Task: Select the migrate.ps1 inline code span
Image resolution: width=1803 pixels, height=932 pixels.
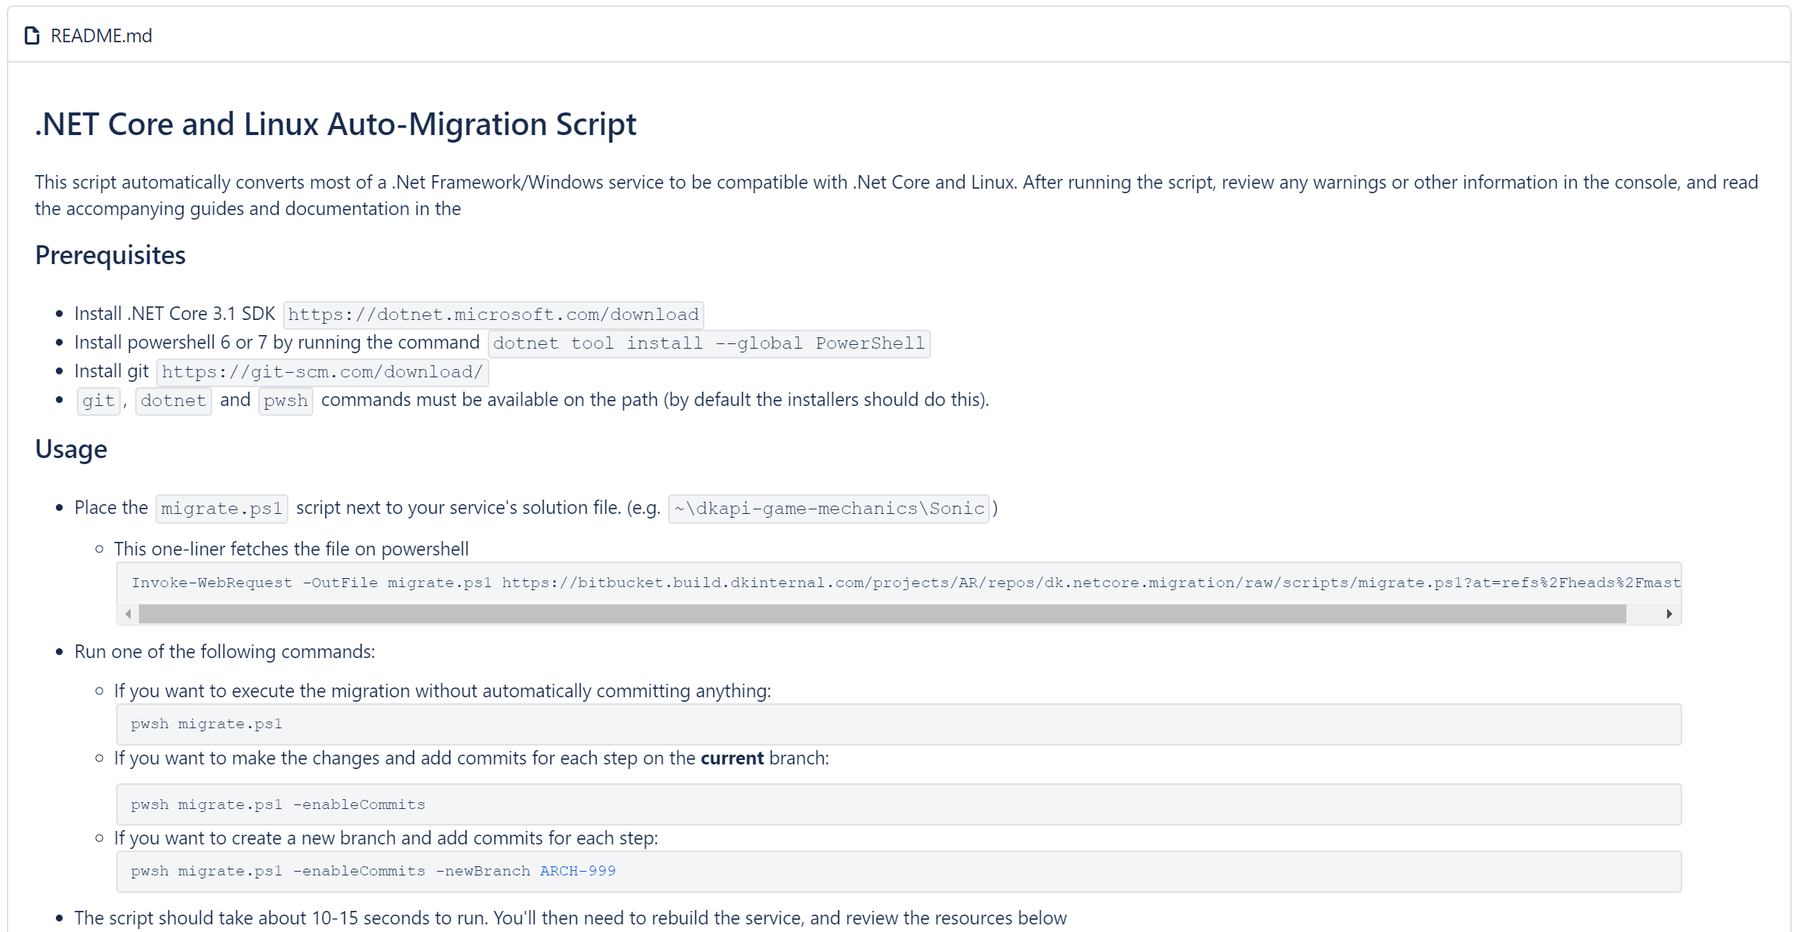Action: [221, 508]
